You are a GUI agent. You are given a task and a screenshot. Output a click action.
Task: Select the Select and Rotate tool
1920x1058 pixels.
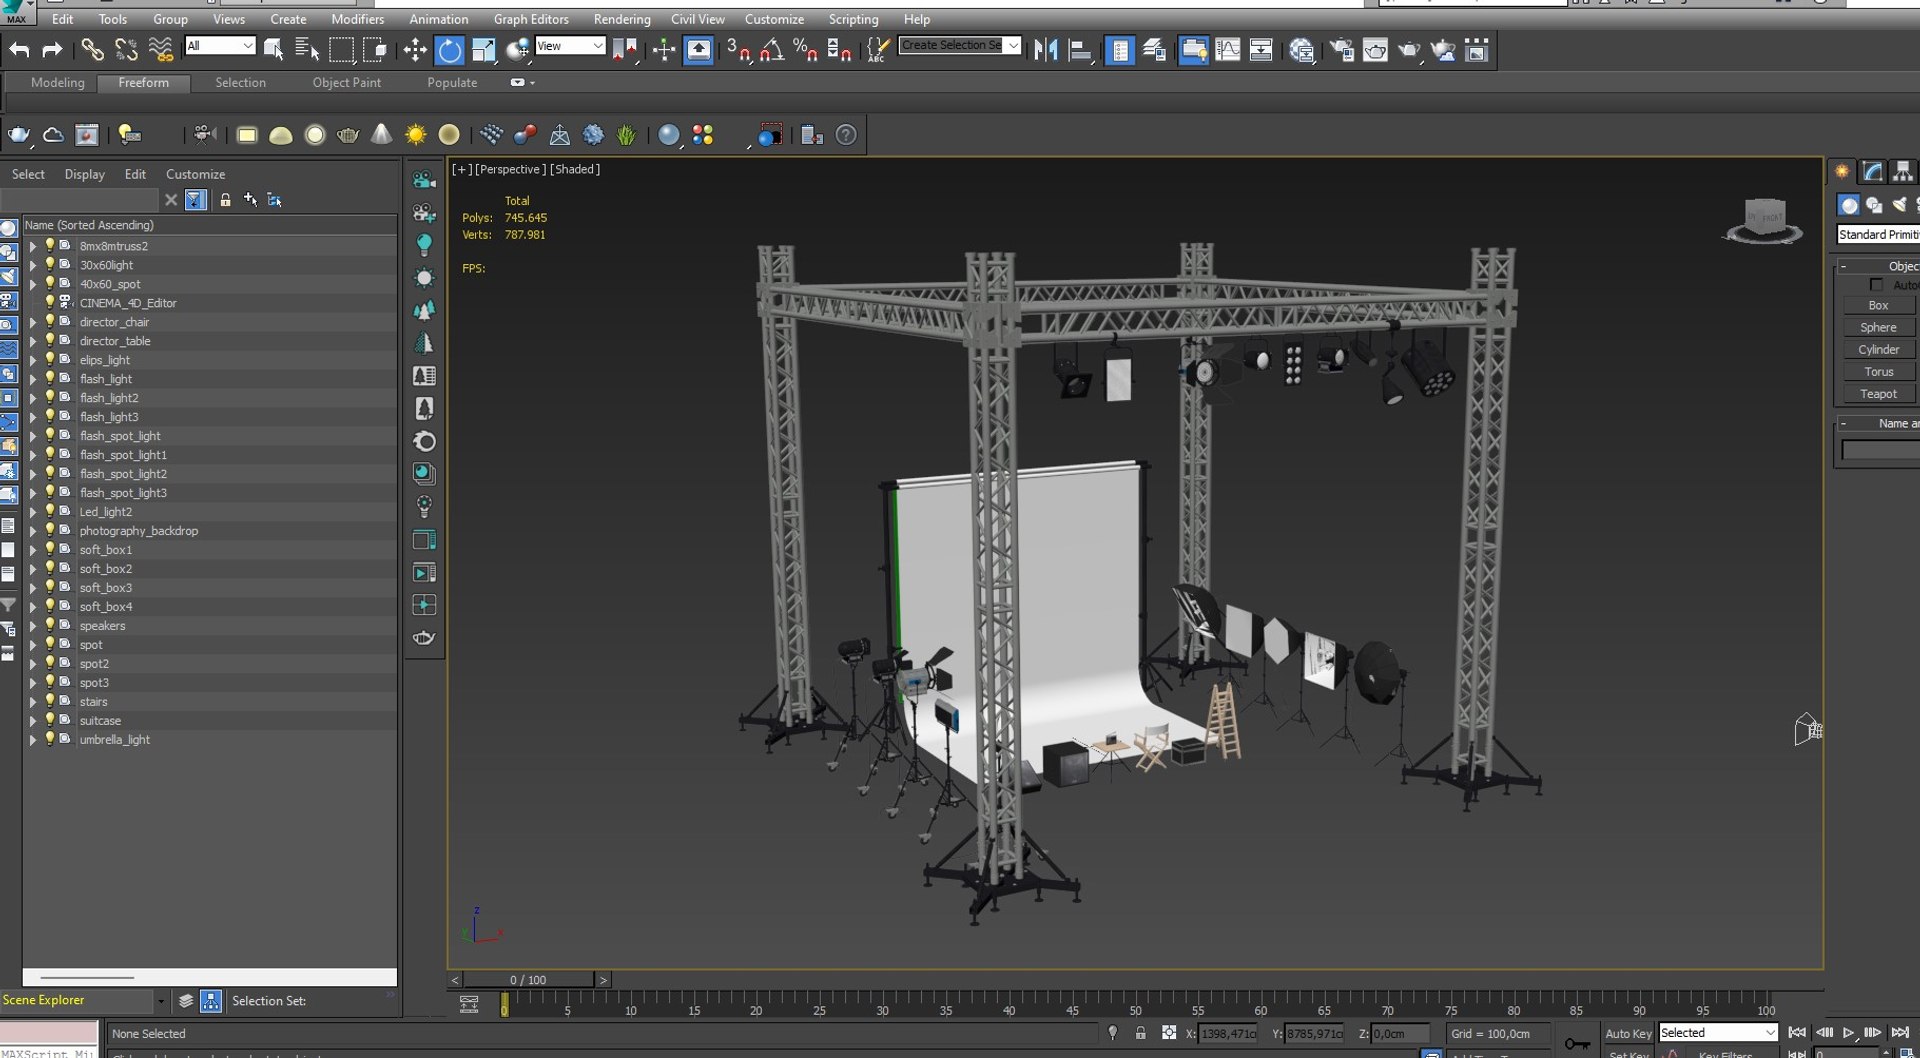449,49
